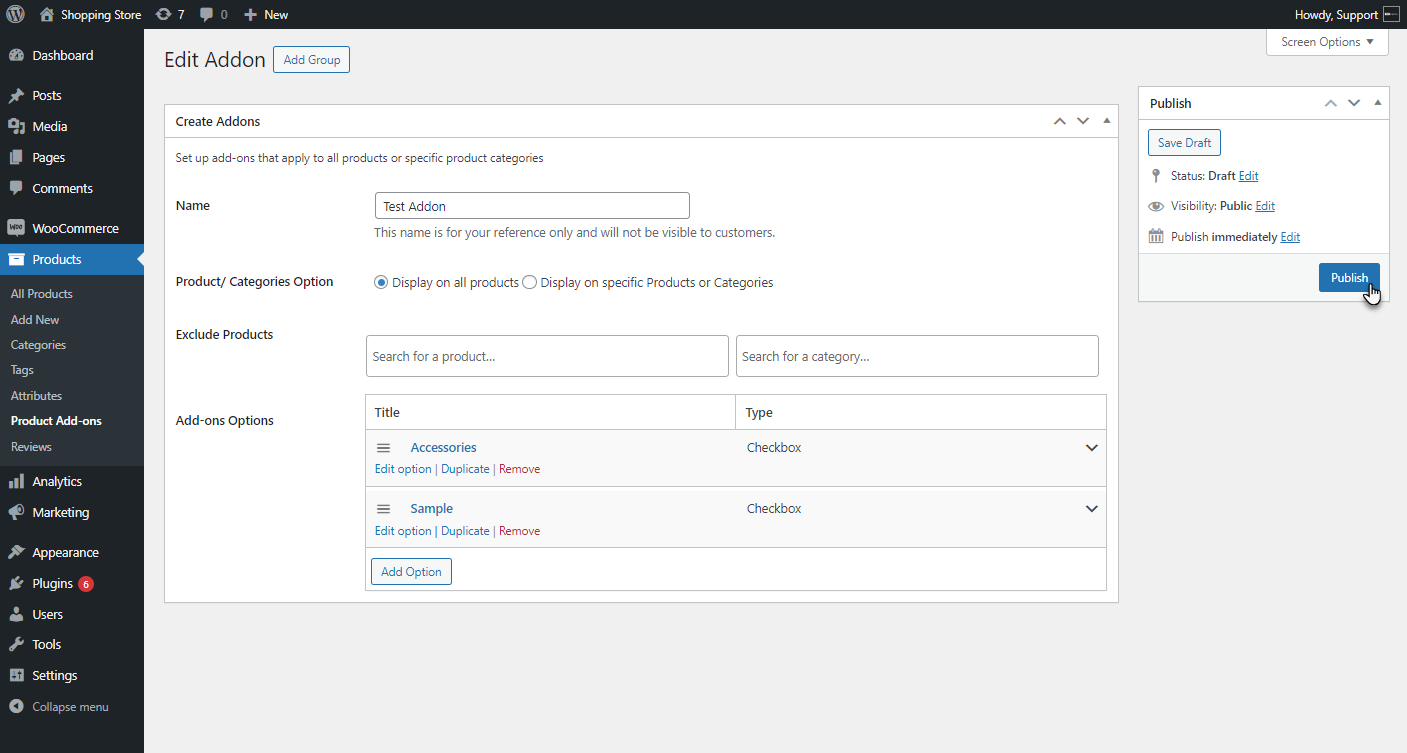Open Attributes submenu item
The height and width of the screenshot is (753, 1407).
pos(36,396)
